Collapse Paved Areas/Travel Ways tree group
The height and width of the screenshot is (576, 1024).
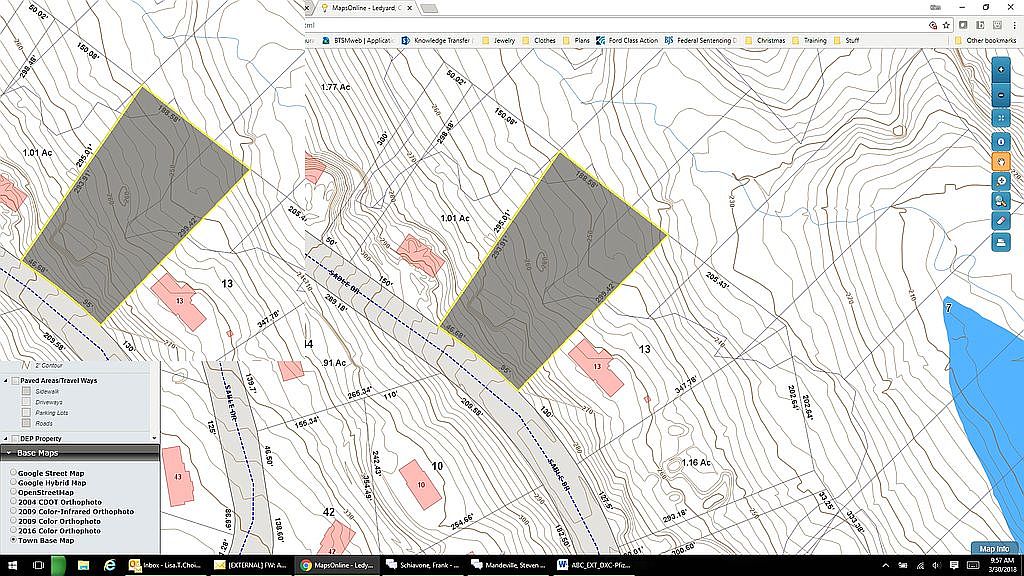pos(6,380)
